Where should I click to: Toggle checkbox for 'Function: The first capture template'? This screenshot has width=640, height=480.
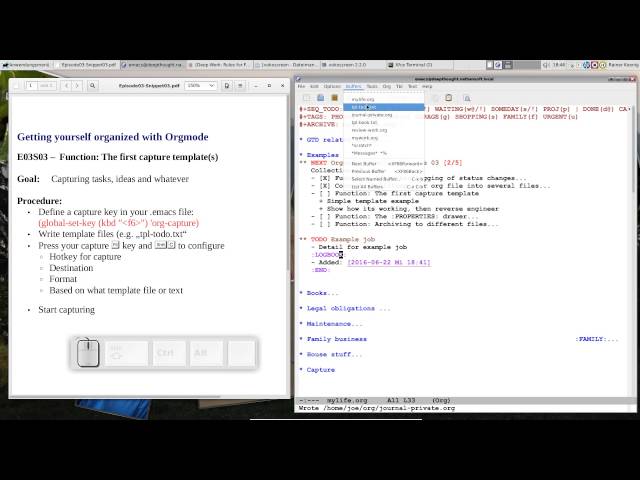pyautogui.click(x=325, y=193)
